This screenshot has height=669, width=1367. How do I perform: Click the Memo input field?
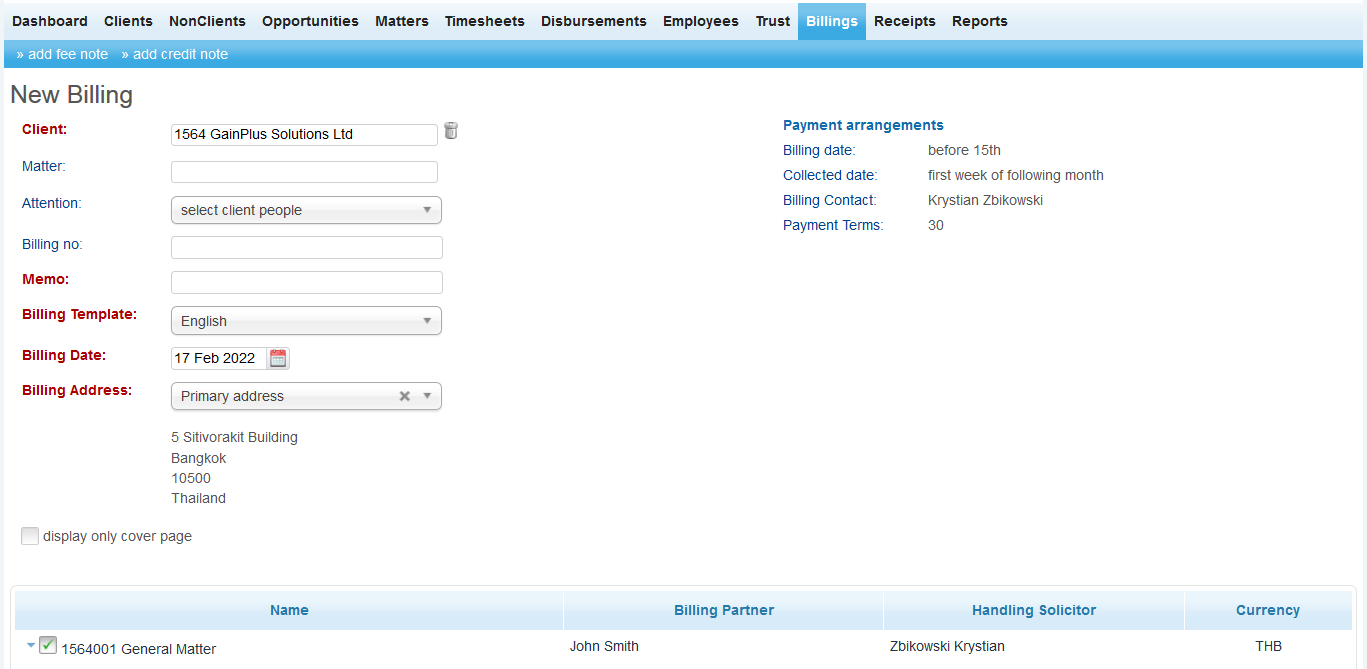tap(306, 283)
